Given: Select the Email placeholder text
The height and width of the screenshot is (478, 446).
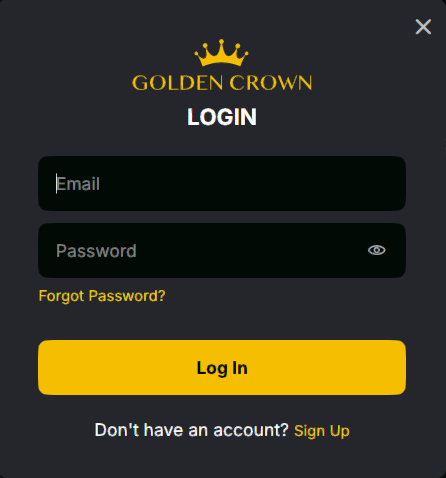Looking at the screenshot, I should point(78,184).
